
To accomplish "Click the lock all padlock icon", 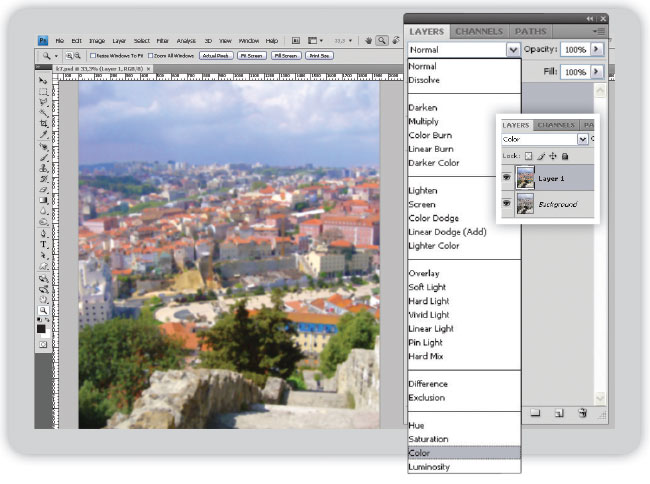I will click(565, 156).
